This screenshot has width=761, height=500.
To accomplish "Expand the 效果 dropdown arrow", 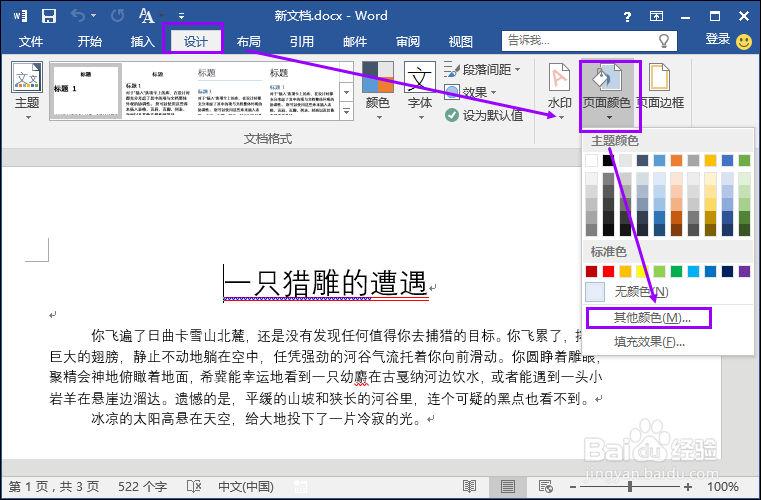I will tap(494, 92).
